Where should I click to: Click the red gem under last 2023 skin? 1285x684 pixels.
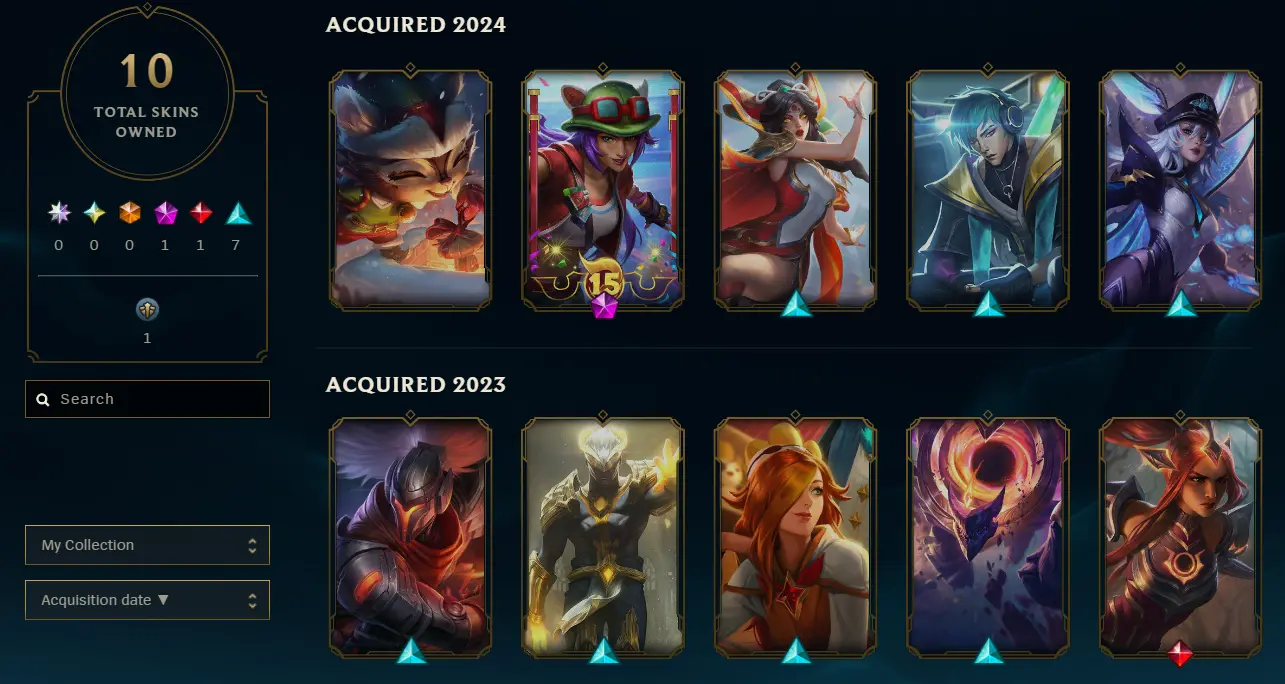(x=1181, y=654)
